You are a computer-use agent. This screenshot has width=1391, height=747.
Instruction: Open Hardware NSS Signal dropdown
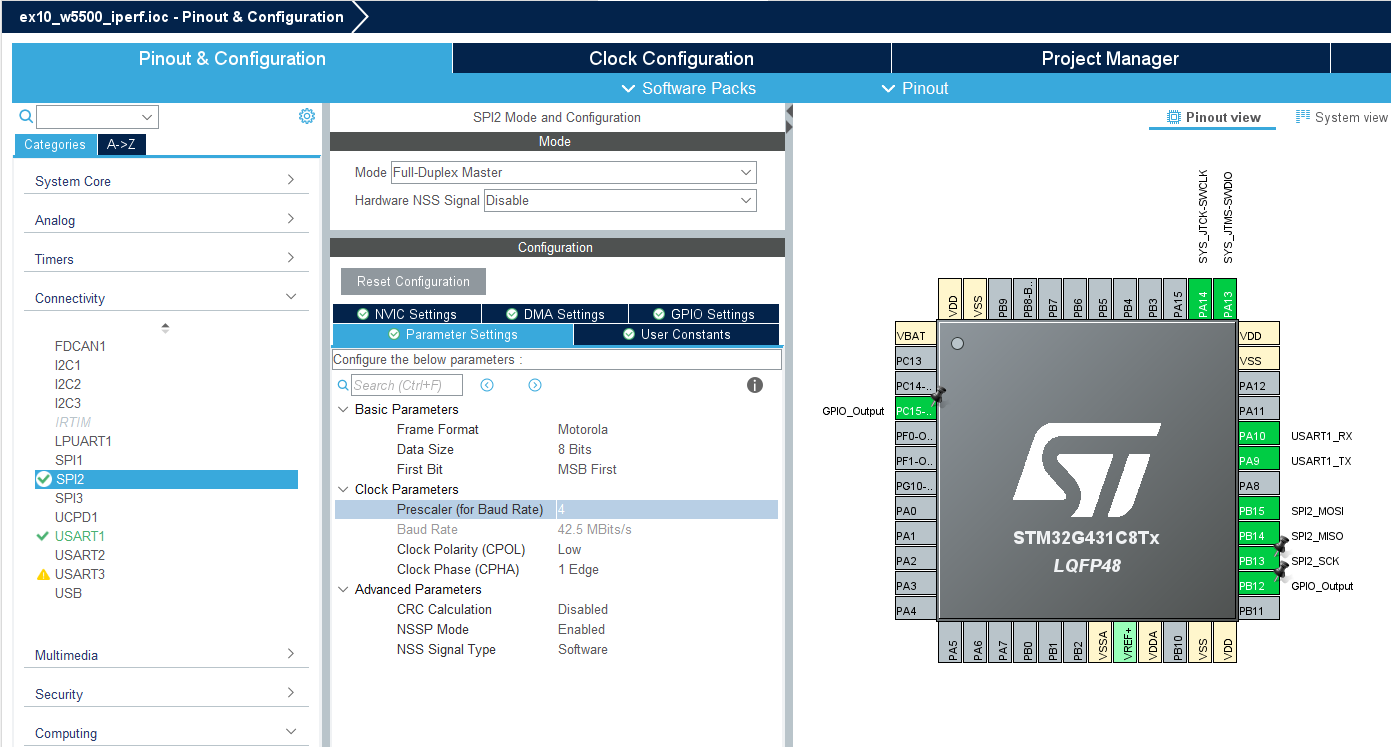620,201
